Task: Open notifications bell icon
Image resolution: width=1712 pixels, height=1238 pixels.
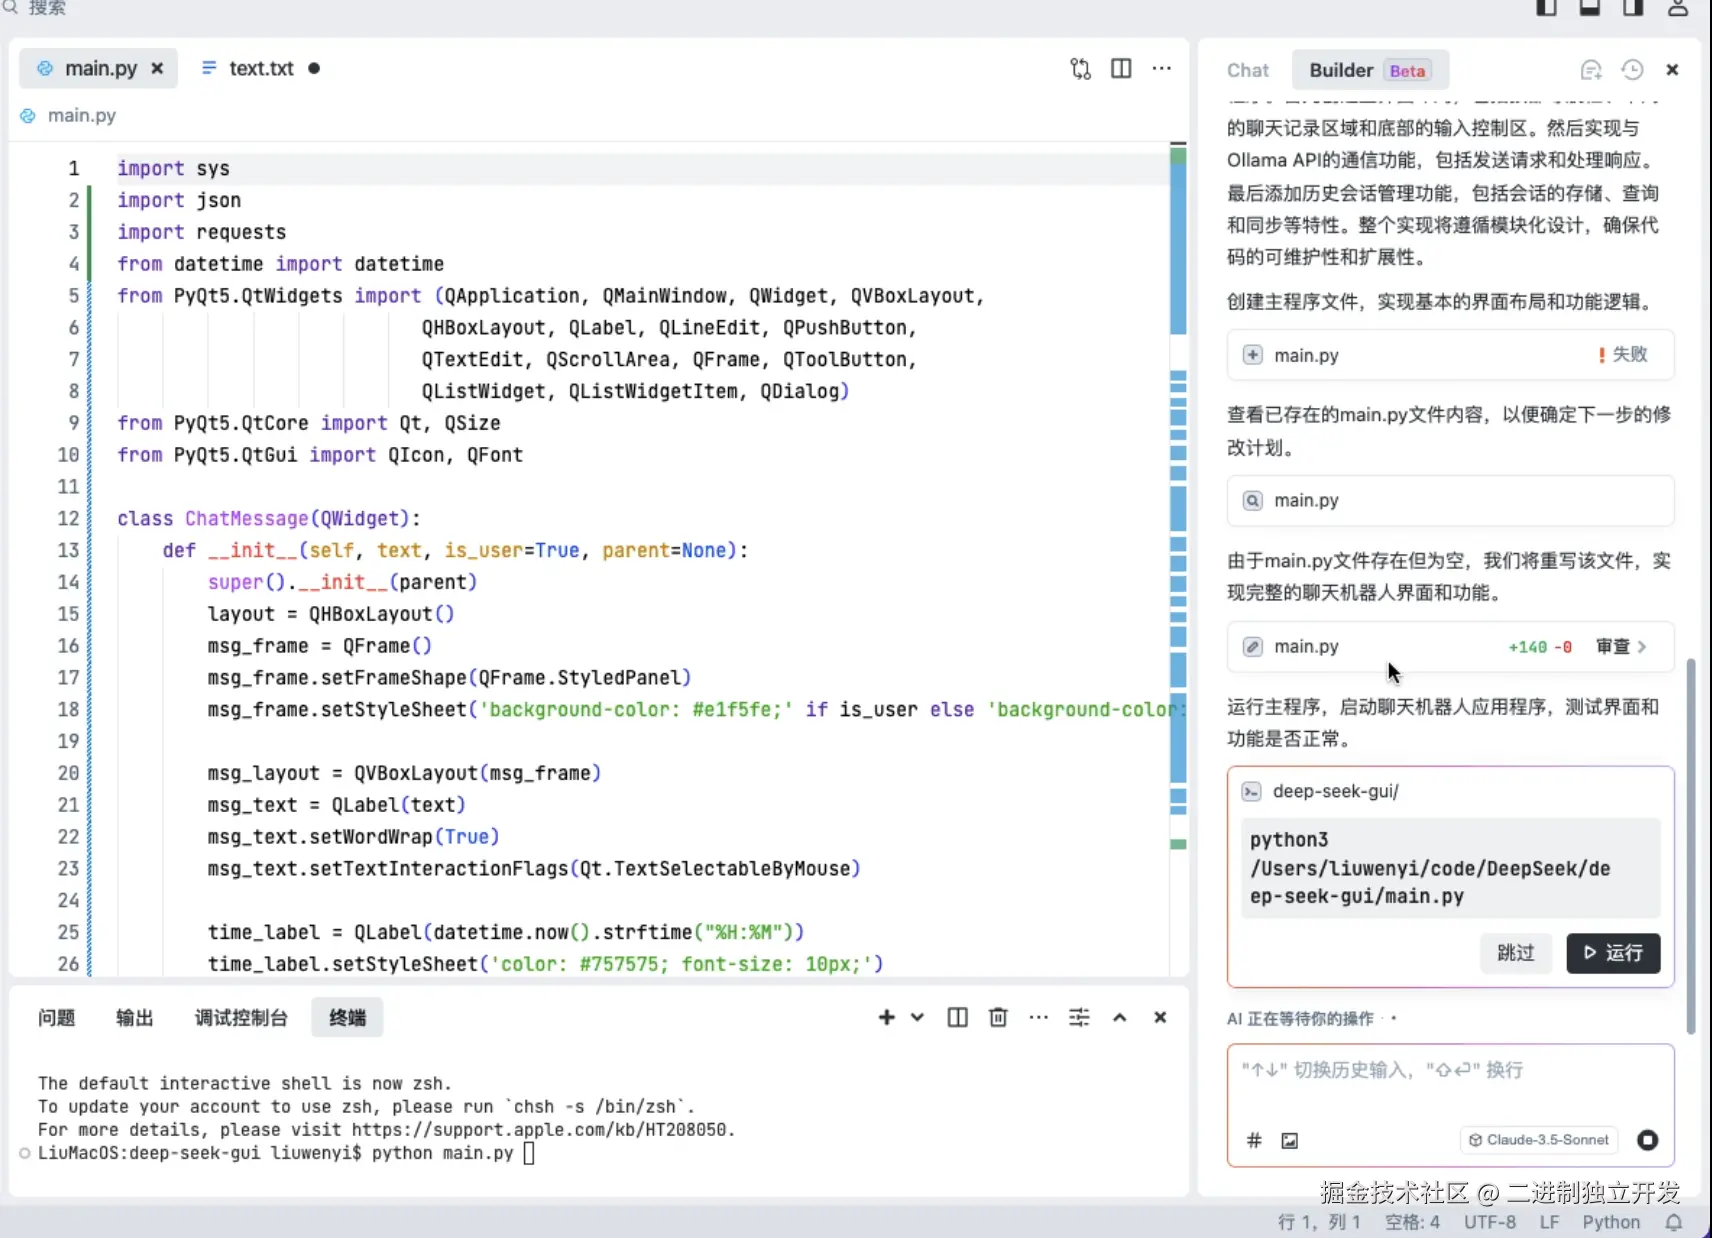Action: 1674,1222
